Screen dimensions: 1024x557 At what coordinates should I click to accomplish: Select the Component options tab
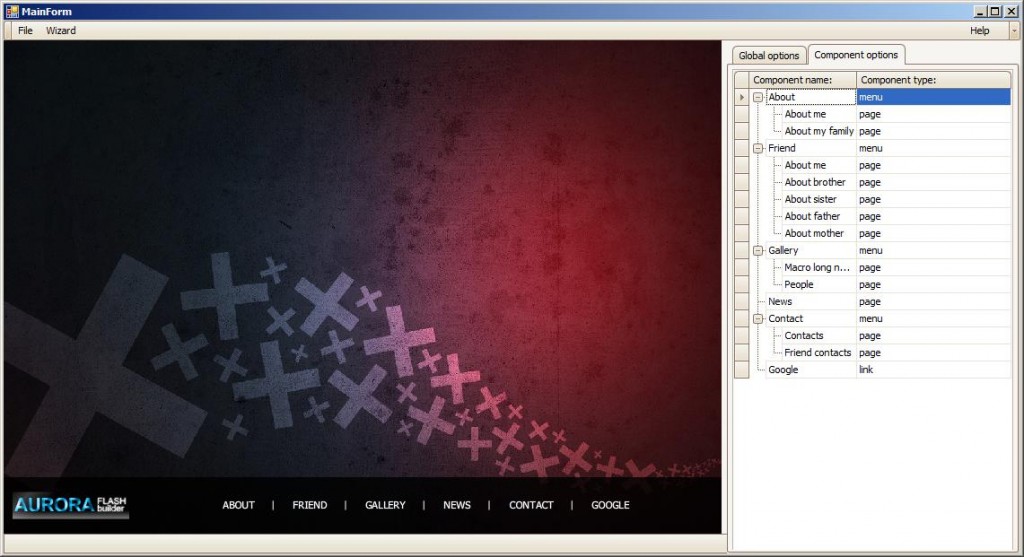(x=856, y=55)
